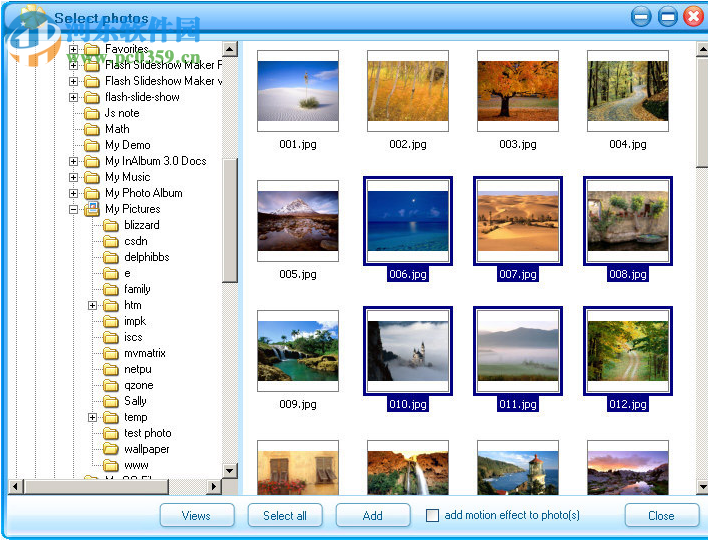Click the qzone folder icon
This screenshot has height=548, width=708.
(x=110, y=385)
